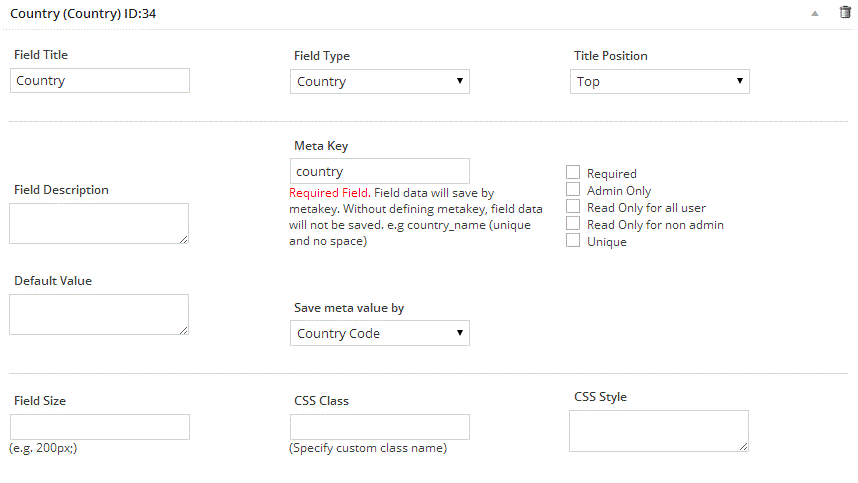Viewport: 858px width, 483px height.
Task: Click the Country (Country) ID:34 header title
Action: pos(83,14)
